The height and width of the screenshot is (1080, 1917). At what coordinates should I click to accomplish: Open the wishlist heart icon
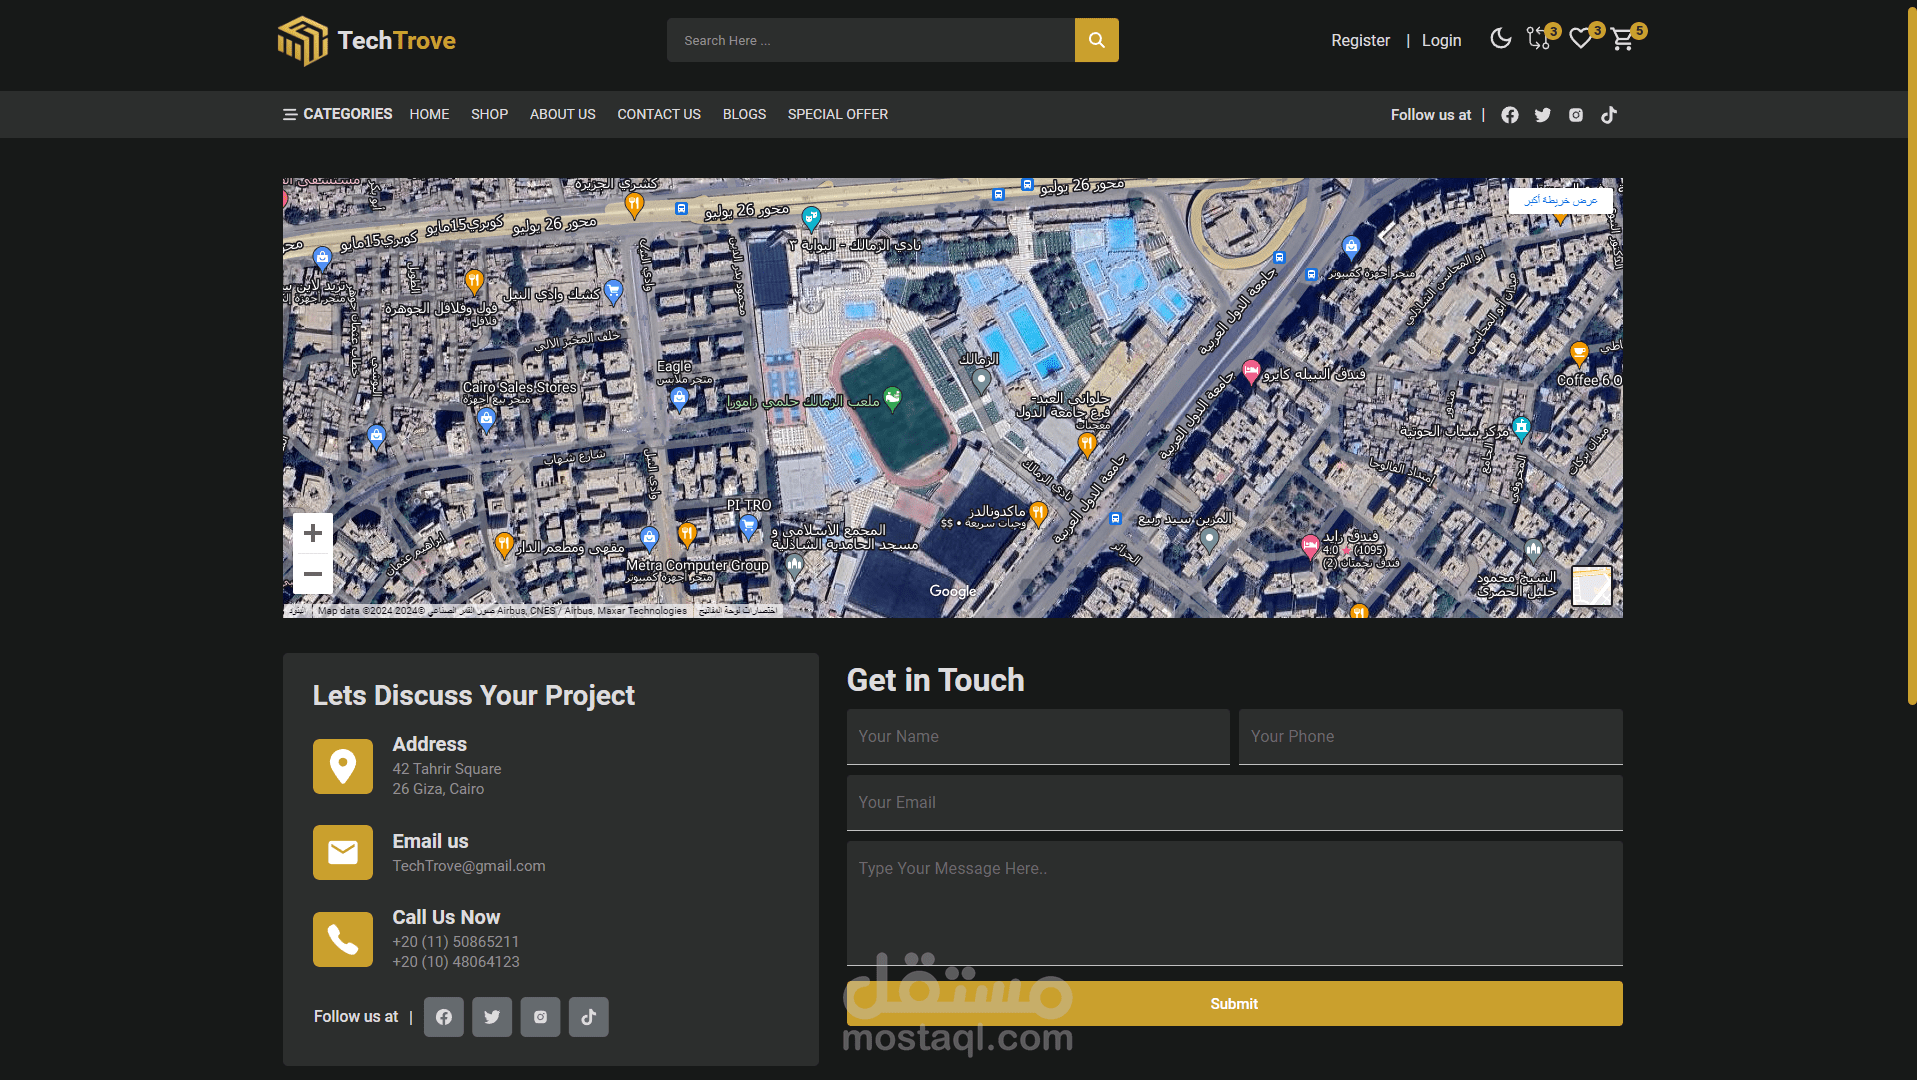(x=1580, y=39)
